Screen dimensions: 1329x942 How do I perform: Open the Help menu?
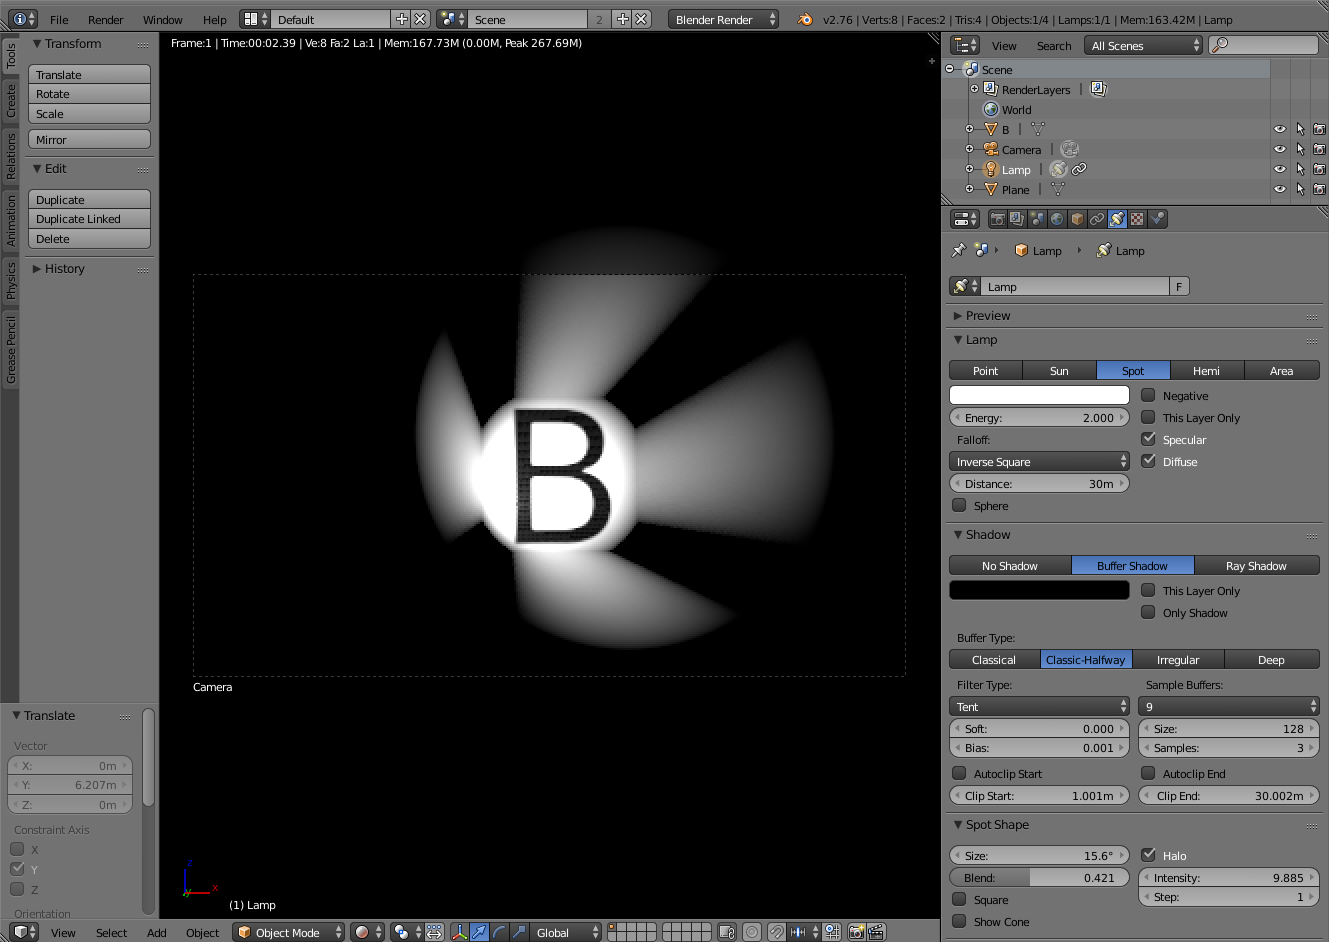point(214,19)
